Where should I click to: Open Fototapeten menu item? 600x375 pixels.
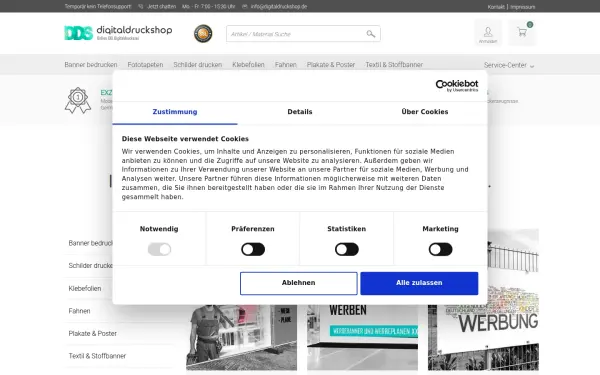[145, 65]
